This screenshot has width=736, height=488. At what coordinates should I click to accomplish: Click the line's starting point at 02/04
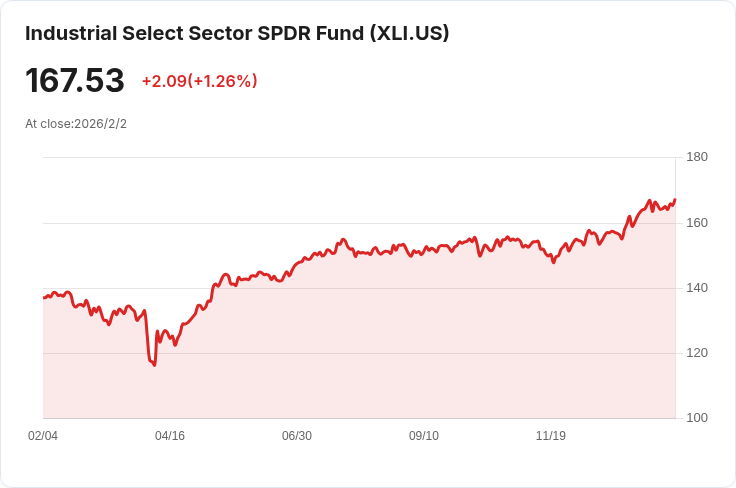pos(44,297)
